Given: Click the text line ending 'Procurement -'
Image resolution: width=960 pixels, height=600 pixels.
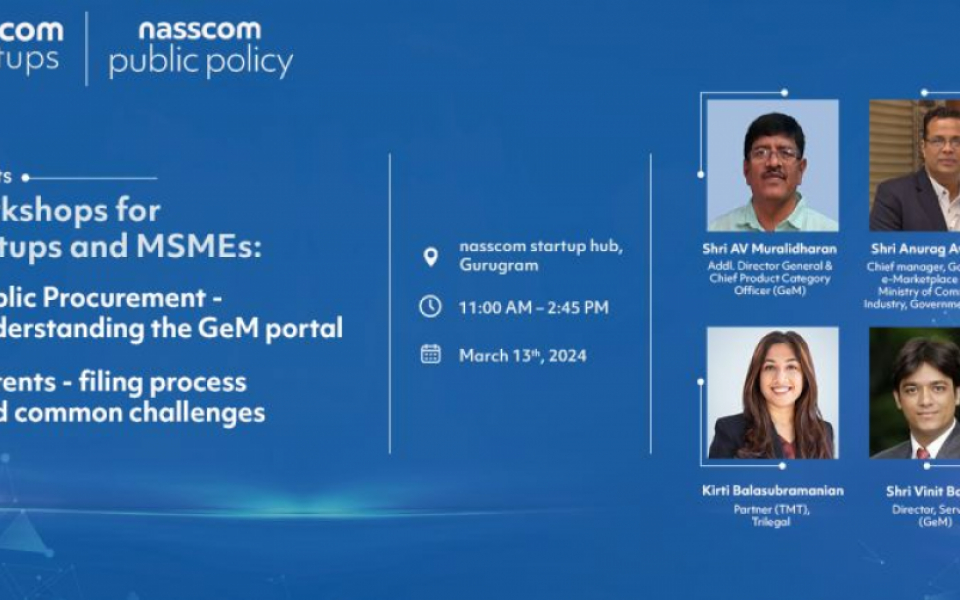Looking at the screenshot, I should pyautogui.click(x=111, y=298).
